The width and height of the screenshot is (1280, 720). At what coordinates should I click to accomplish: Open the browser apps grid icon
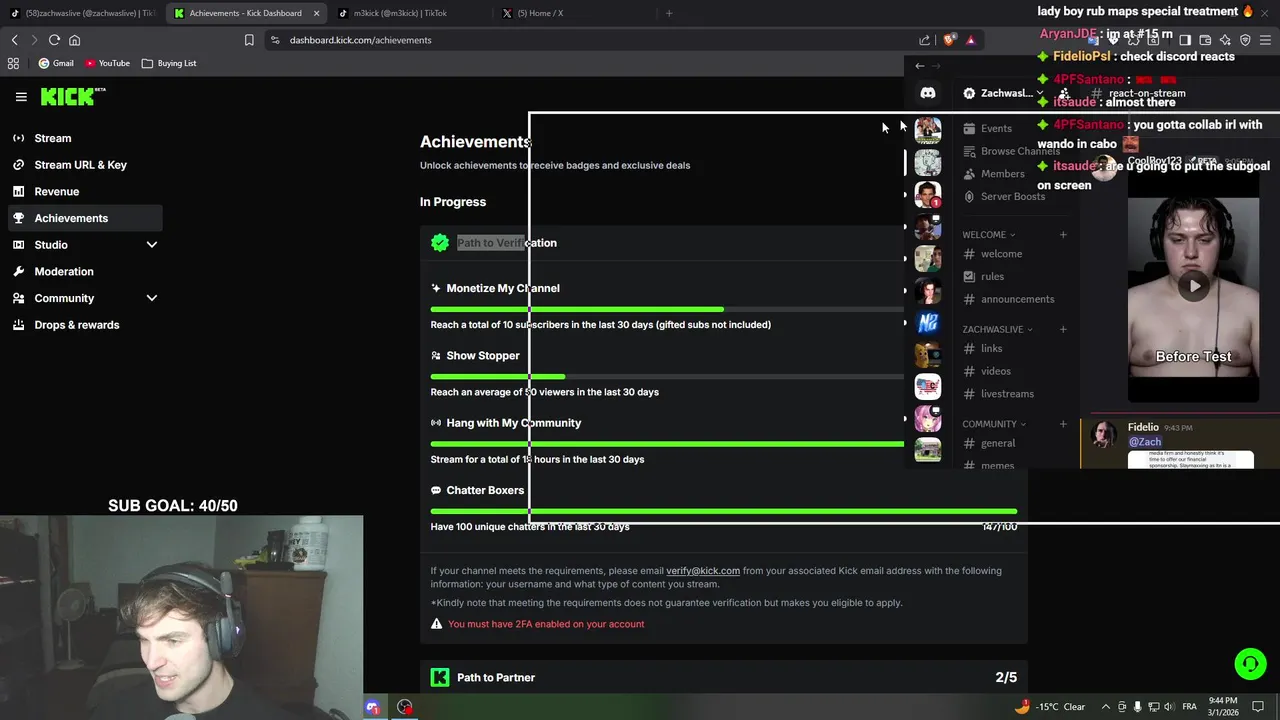tap(13, 63)
